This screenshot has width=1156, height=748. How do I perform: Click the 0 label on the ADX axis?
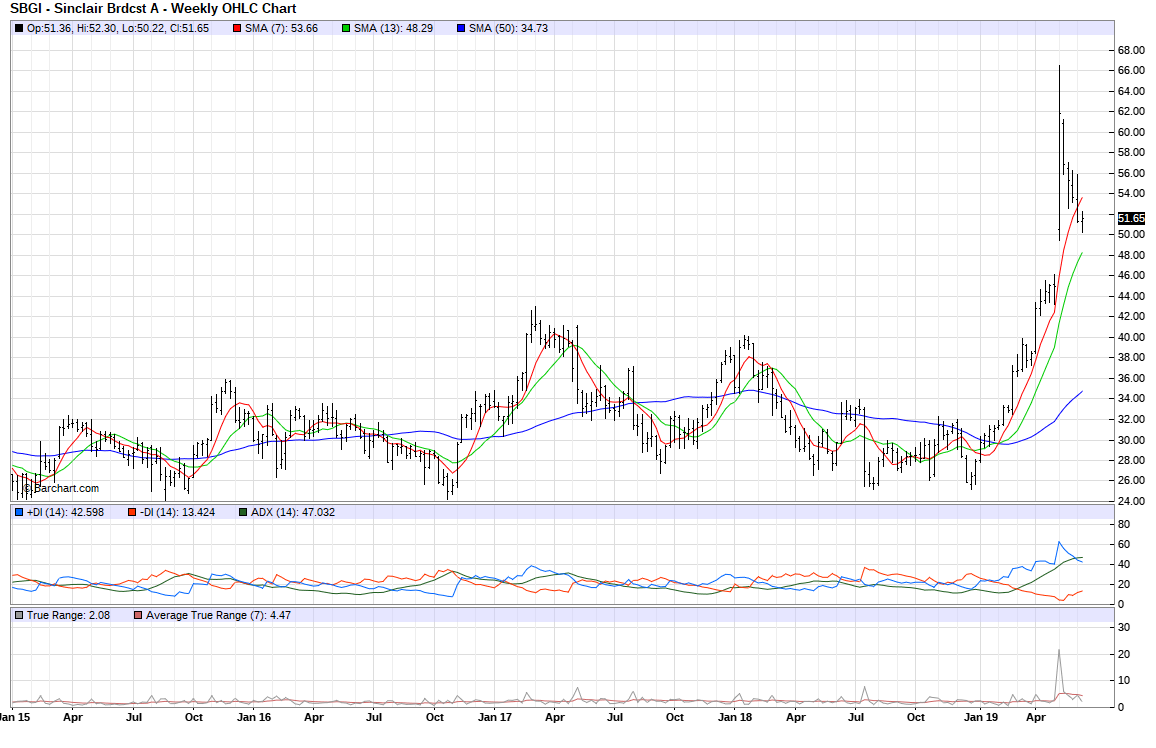tap(1121, 604)
